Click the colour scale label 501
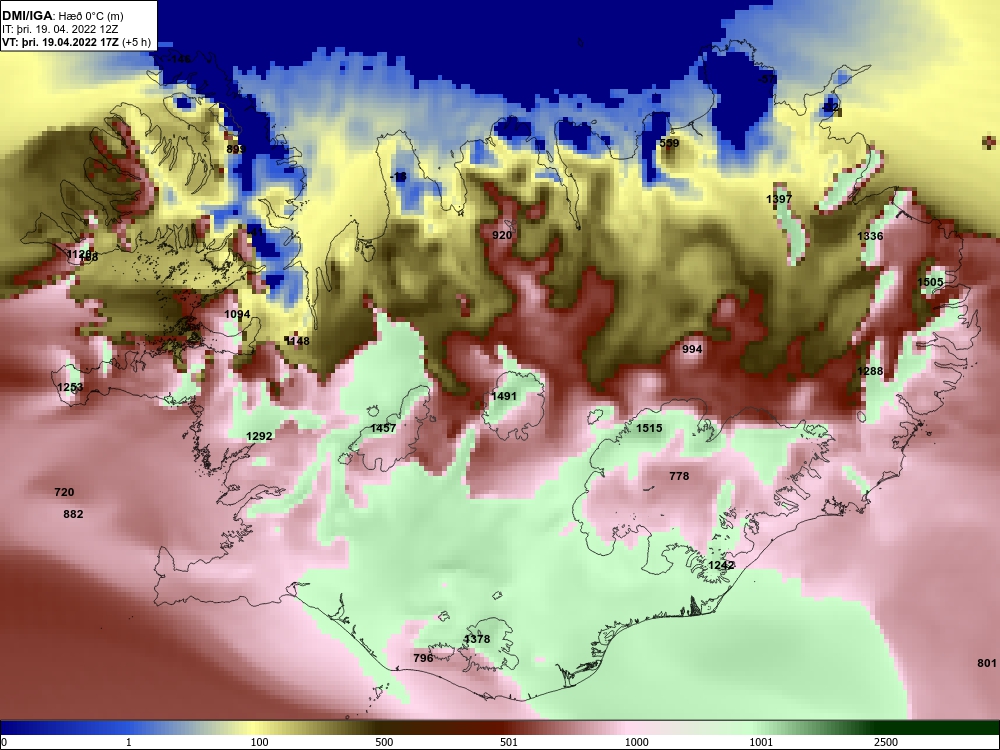Image resolution: width=1000 pixels, height=750 pixels. point(509,742)
